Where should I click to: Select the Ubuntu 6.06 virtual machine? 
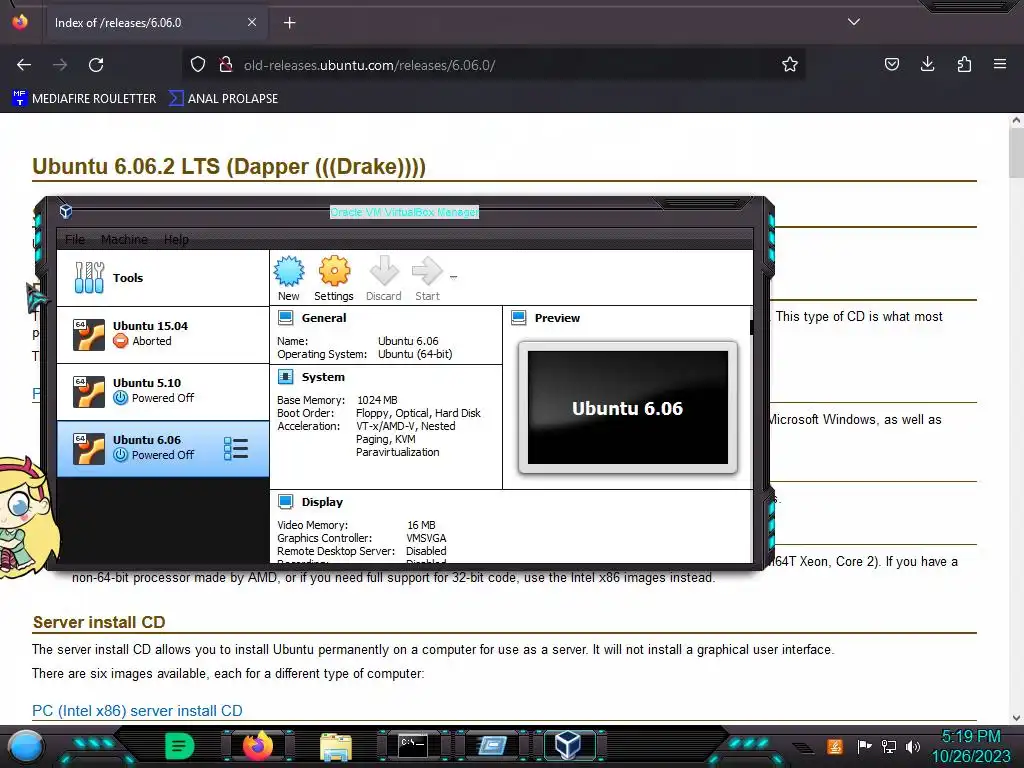click(x=163, y=449)
